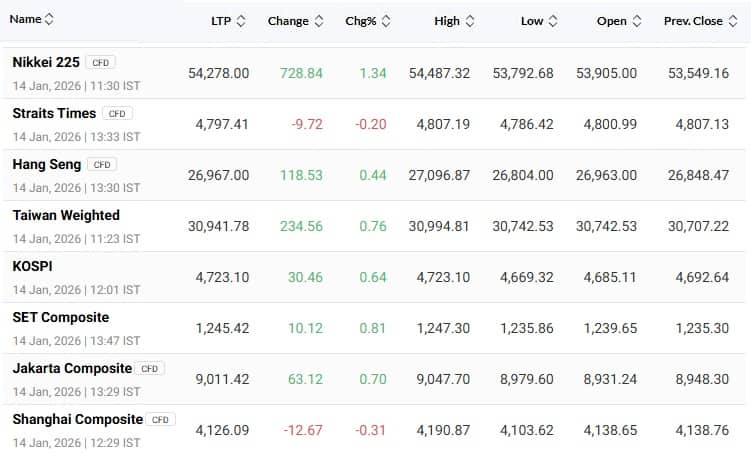Select Nikkei 225 high value 54,487.32
751x457 pixels.
click(439, 73)
